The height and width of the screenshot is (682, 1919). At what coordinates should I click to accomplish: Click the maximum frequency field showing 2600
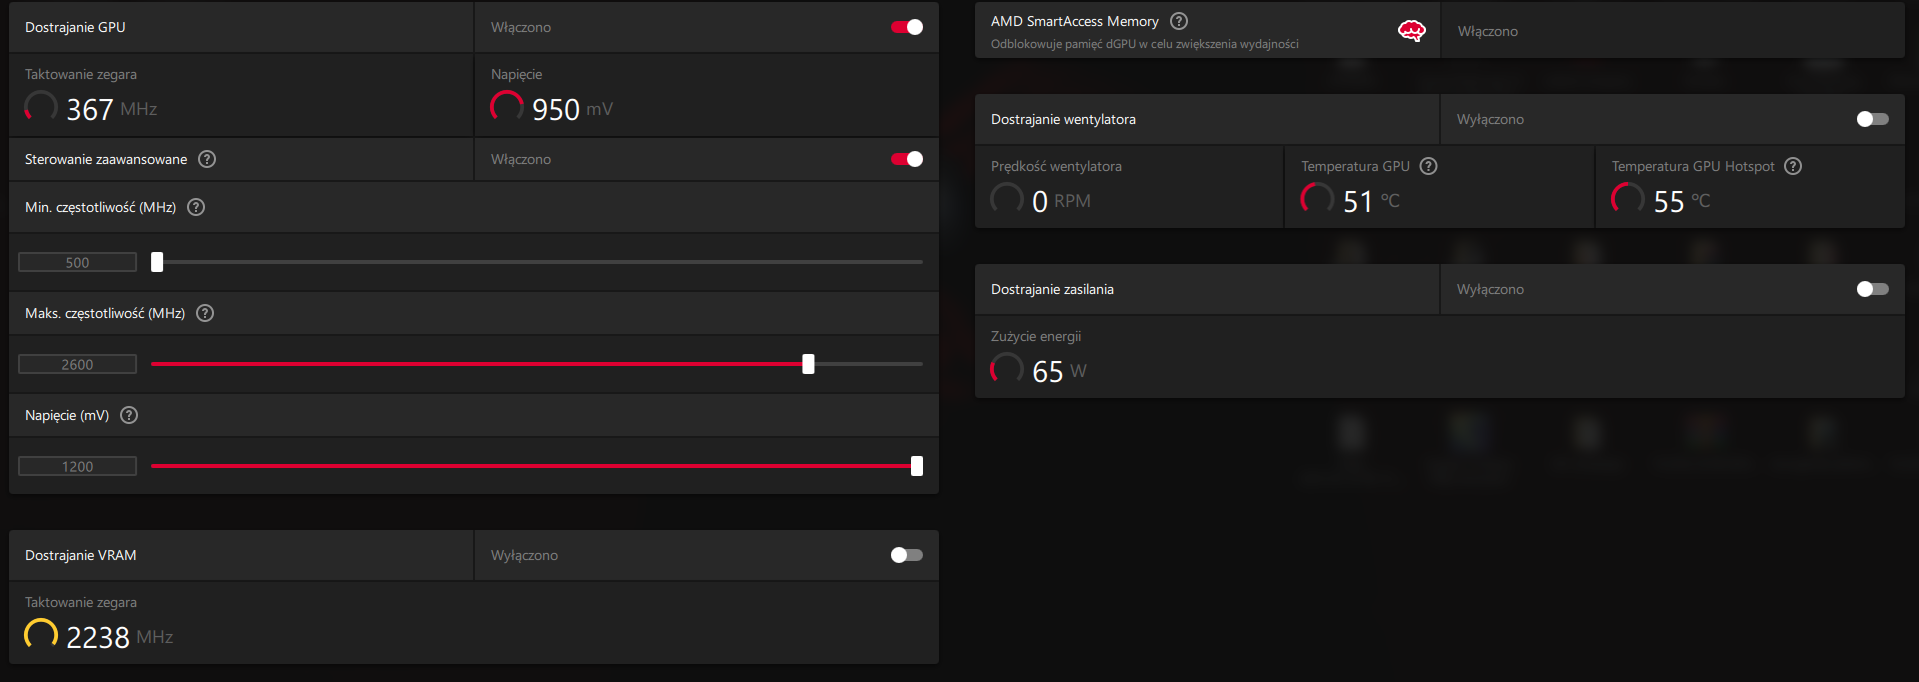78,364
